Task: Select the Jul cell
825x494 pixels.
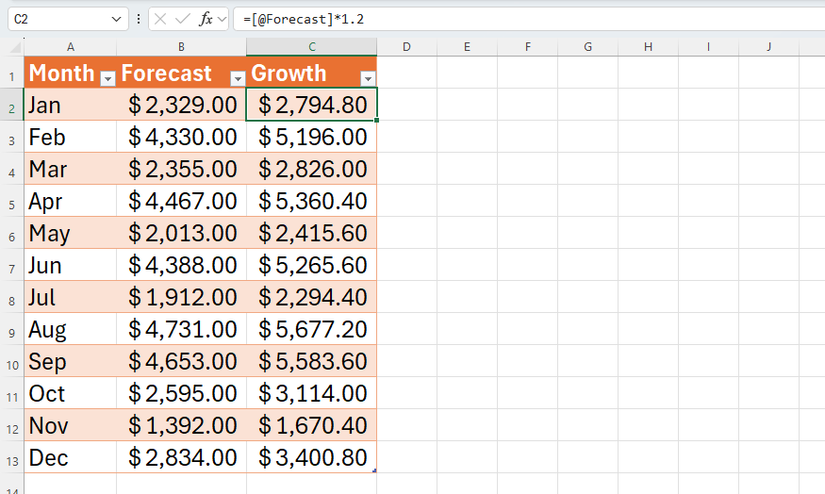Action: coord(71,297)
